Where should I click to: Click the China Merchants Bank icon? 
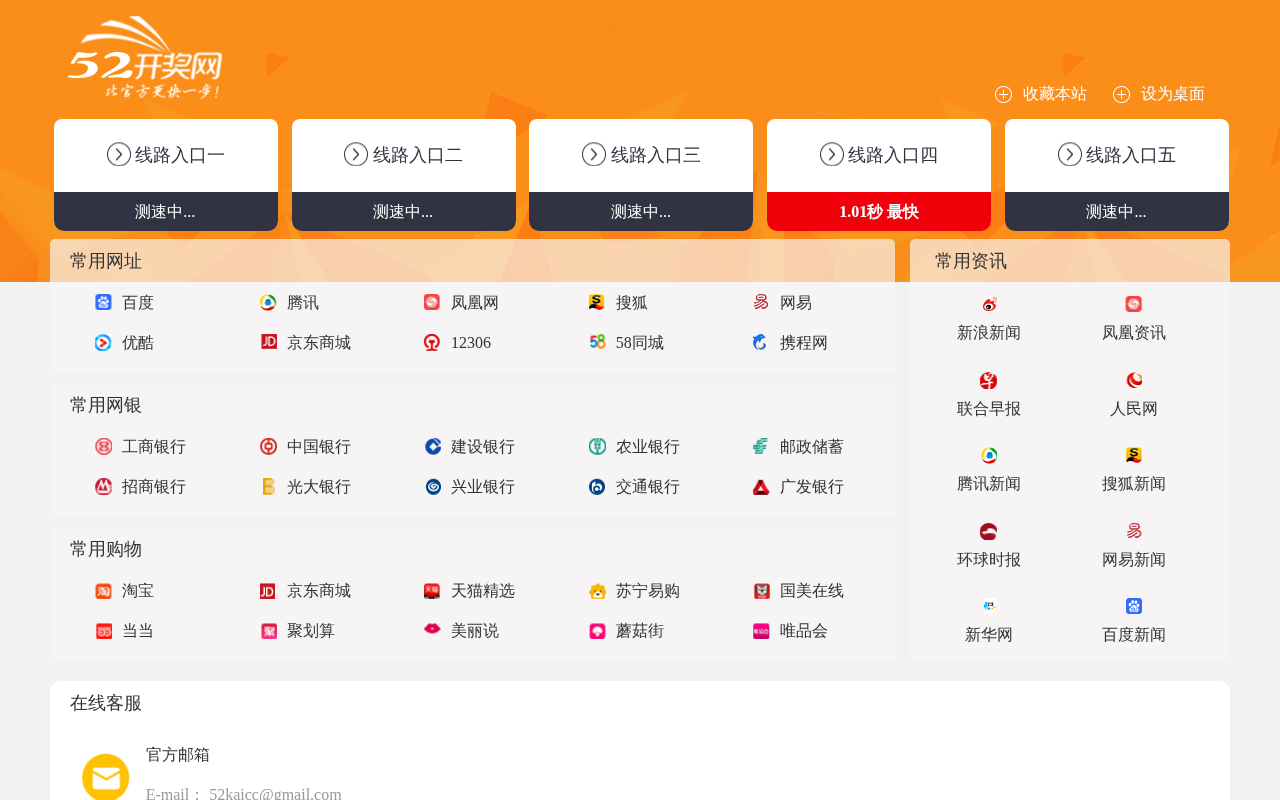click(x=103, y=486)
